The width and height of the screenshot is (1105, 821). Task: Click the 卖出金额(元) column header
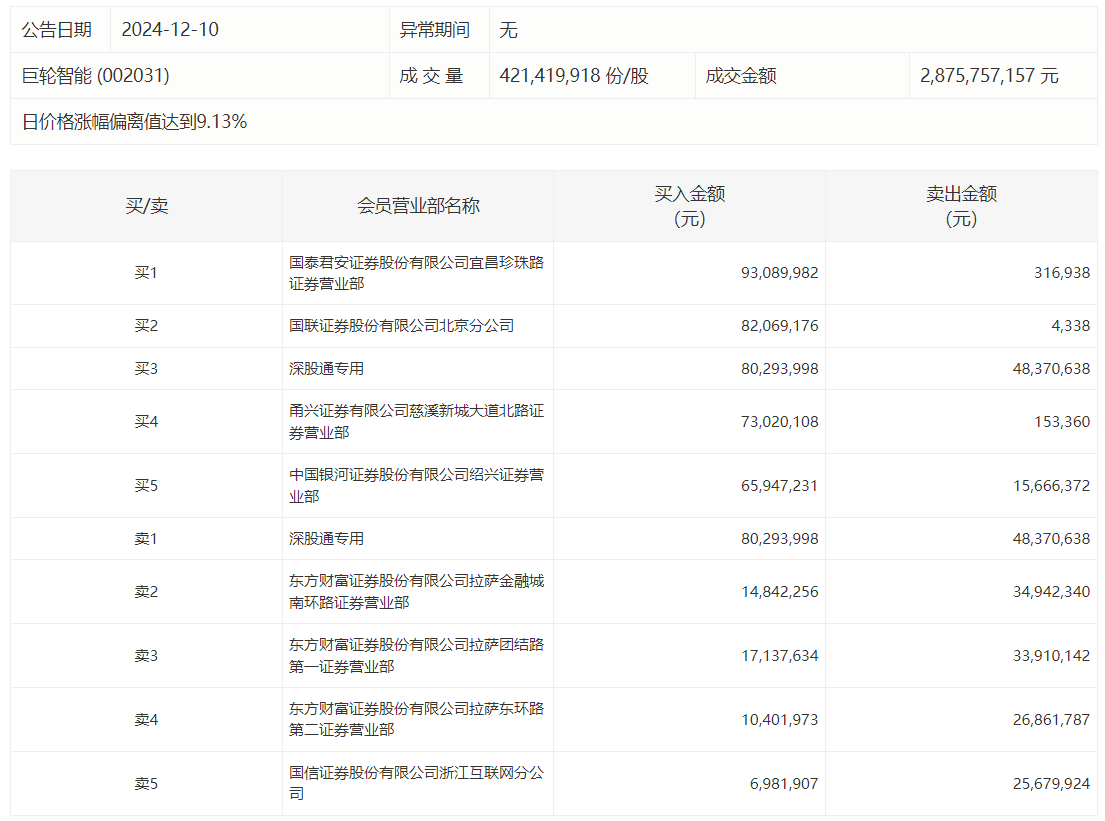[961, 206]
